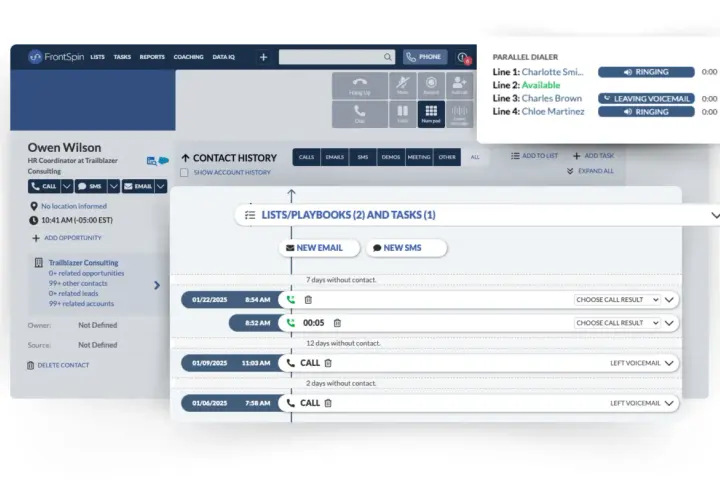
Task: Click the Hold pause button
Action: [403, 114]
